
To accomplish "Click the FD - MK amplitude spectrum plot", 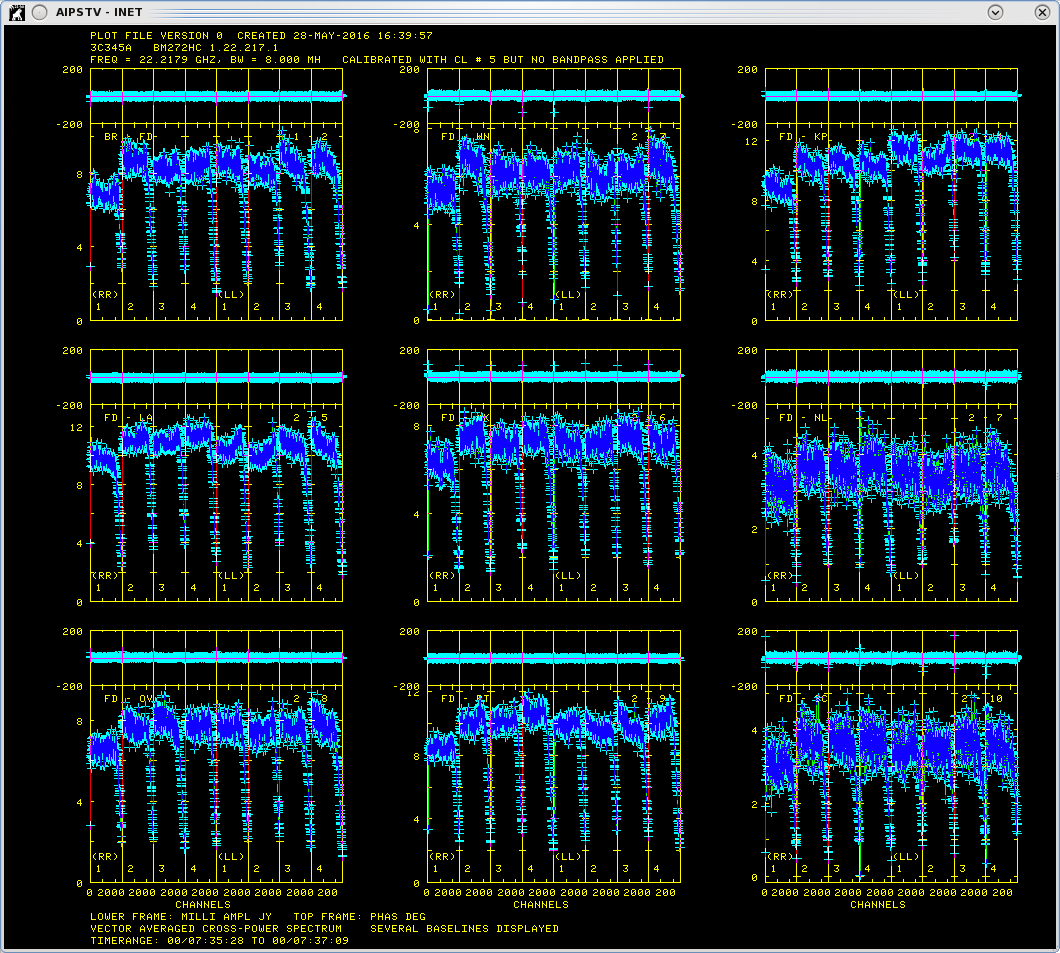I will coord(554,504).
